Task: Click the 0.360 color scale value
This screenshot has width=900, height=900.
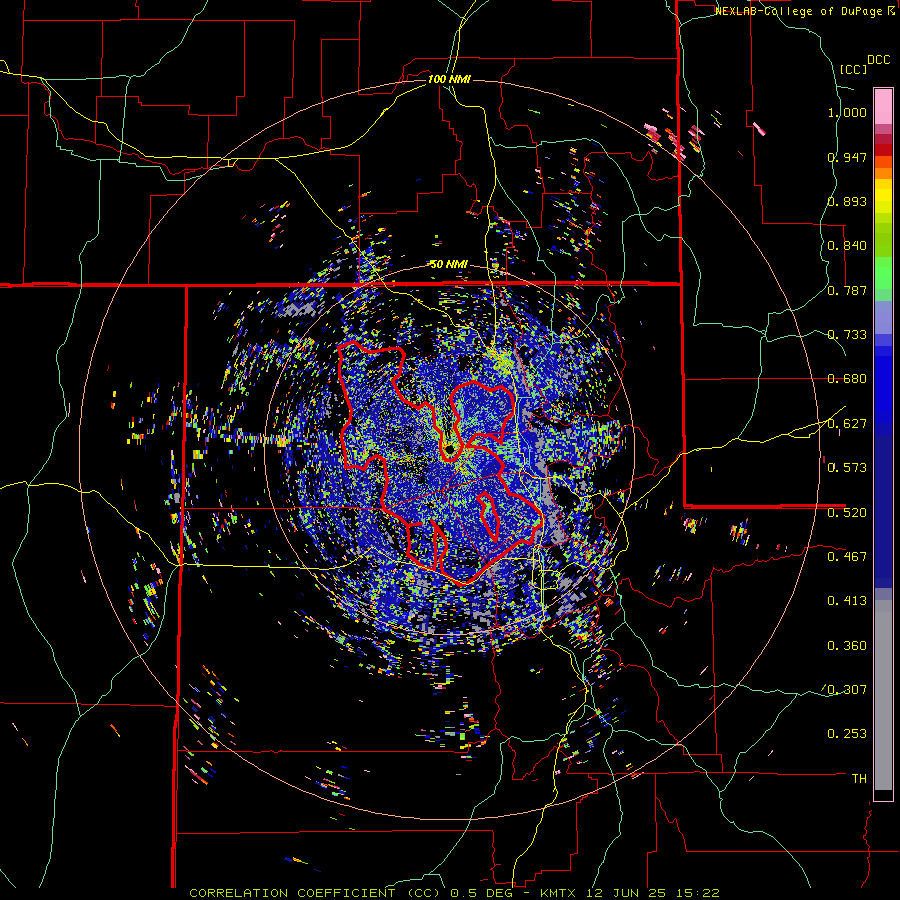Action: tap(847, 646)
